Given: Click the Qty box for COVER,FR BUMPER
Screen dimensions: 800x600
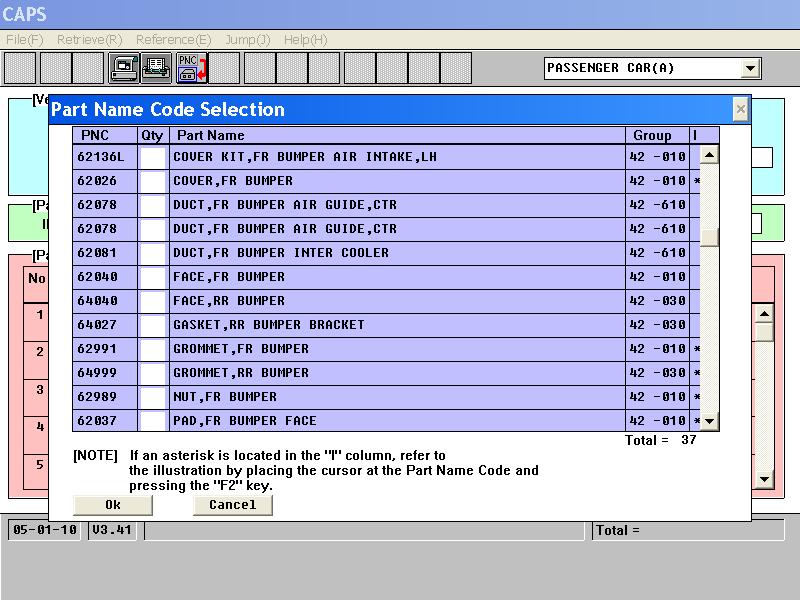Looking at the screenshot, I should (x=153, y=181).
